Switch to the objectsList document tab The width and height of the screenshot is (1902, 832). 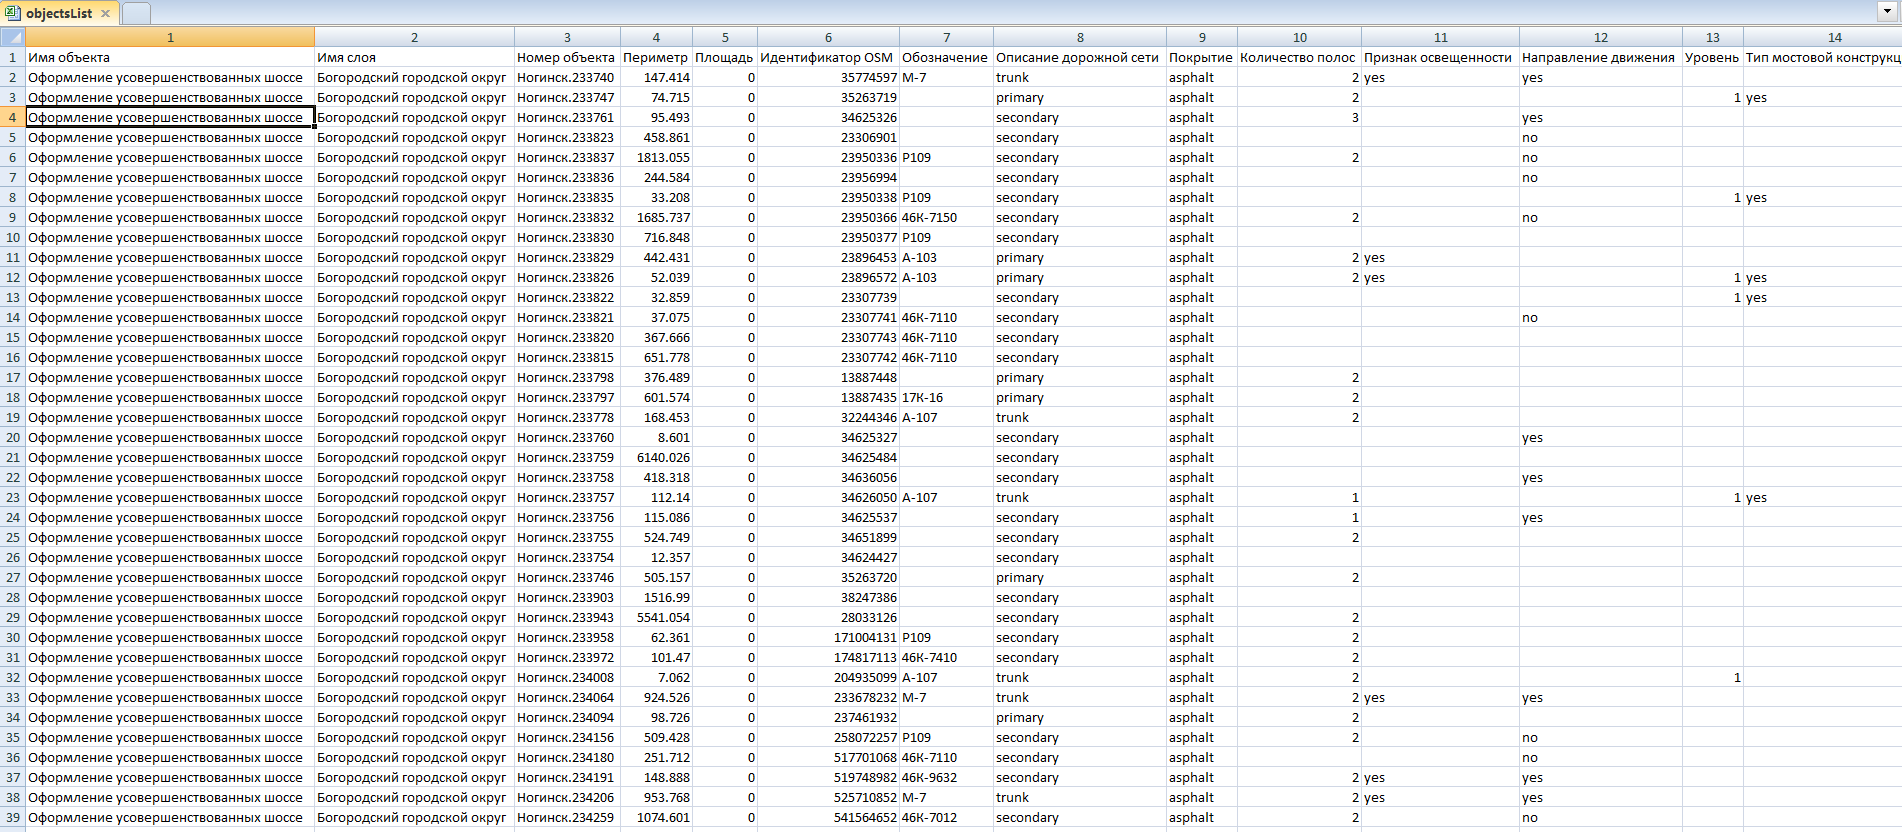tap(59, 14)
